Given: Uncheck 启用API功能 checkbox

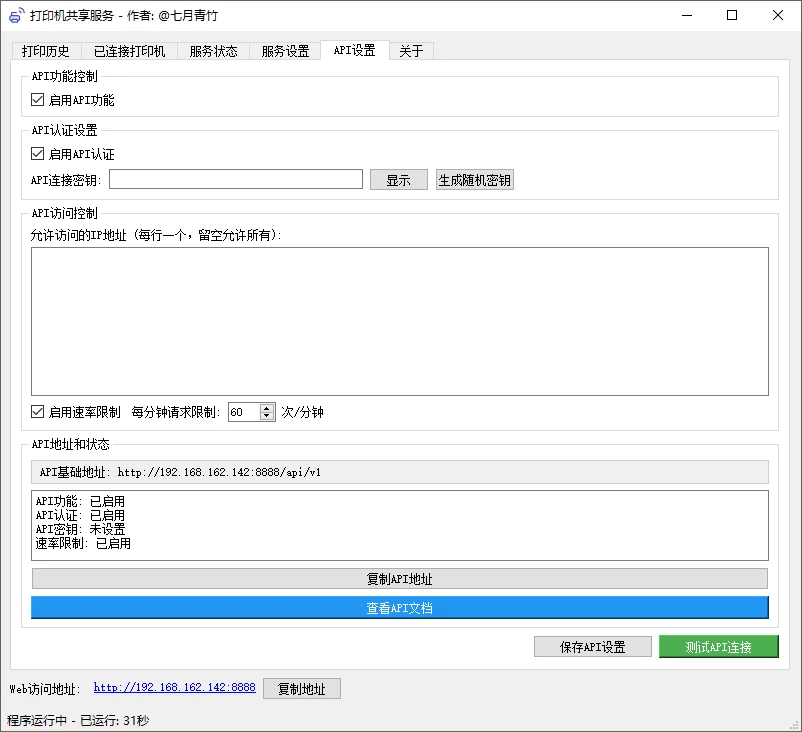Looking at the screenshot, I should point(37,100).
